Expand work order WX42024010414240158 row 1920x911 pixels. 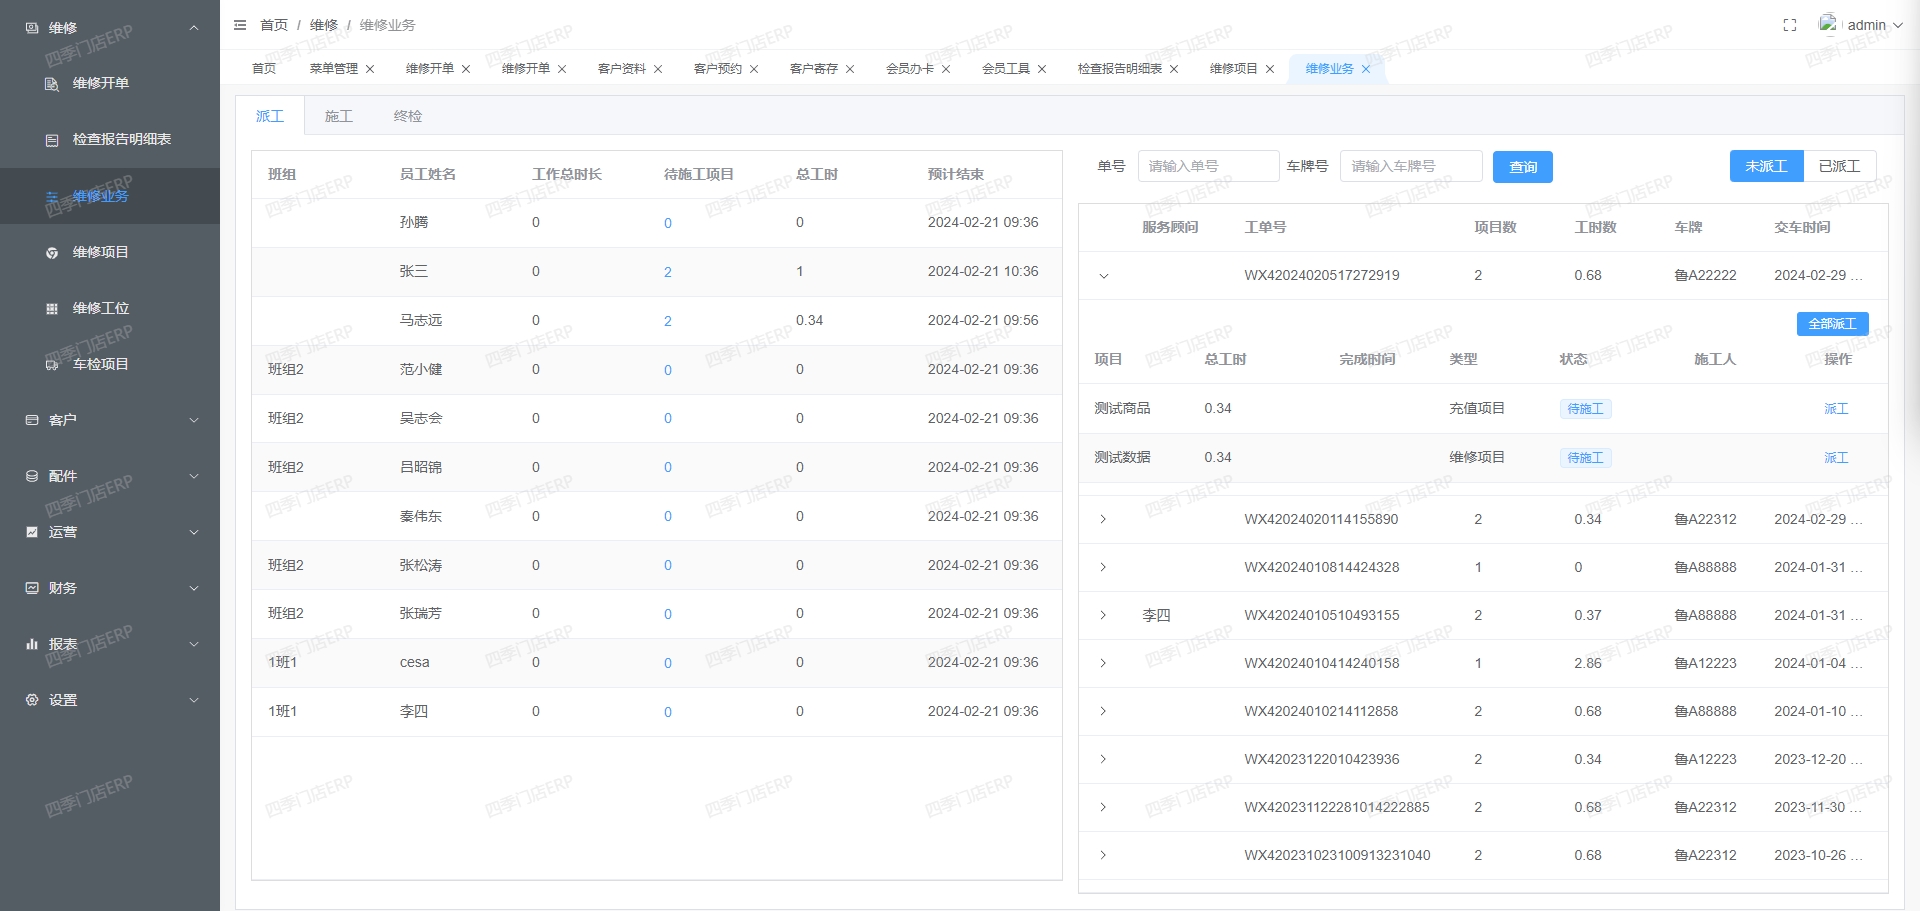(1103, 663)
